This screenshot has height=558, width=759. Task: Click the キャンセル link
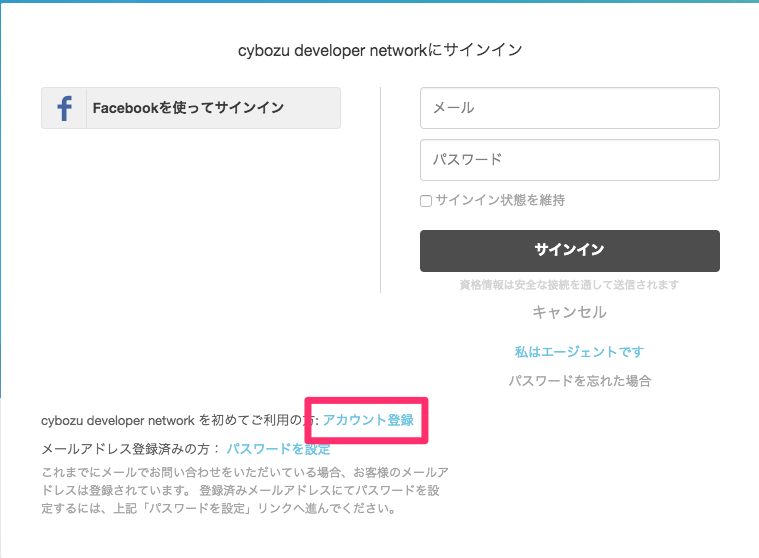point(569,312)
